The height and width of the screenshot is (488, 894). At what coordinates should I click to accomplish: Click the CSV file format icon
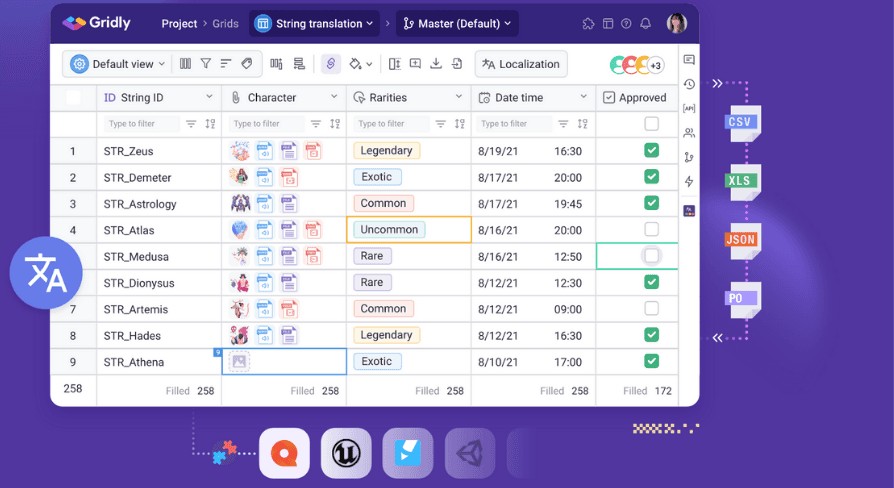pyautogui.click(x=742, y=122)
